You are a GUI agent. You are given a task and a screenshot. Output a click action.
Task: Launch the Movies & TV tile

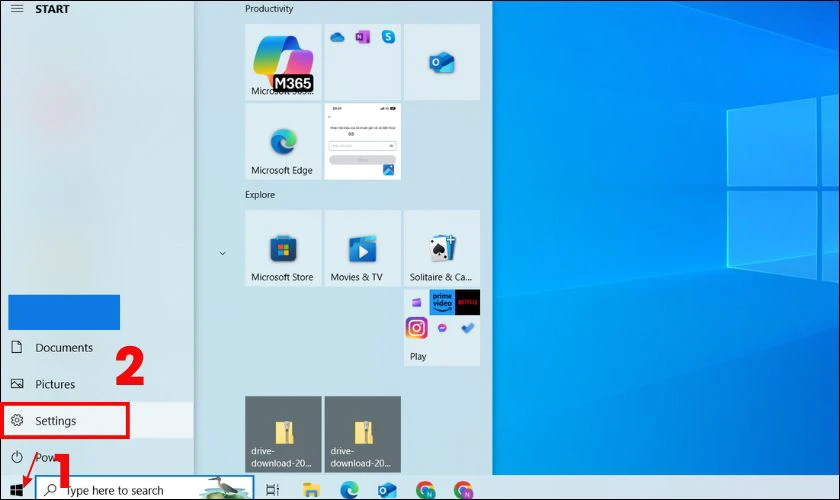tap(363, 248)
